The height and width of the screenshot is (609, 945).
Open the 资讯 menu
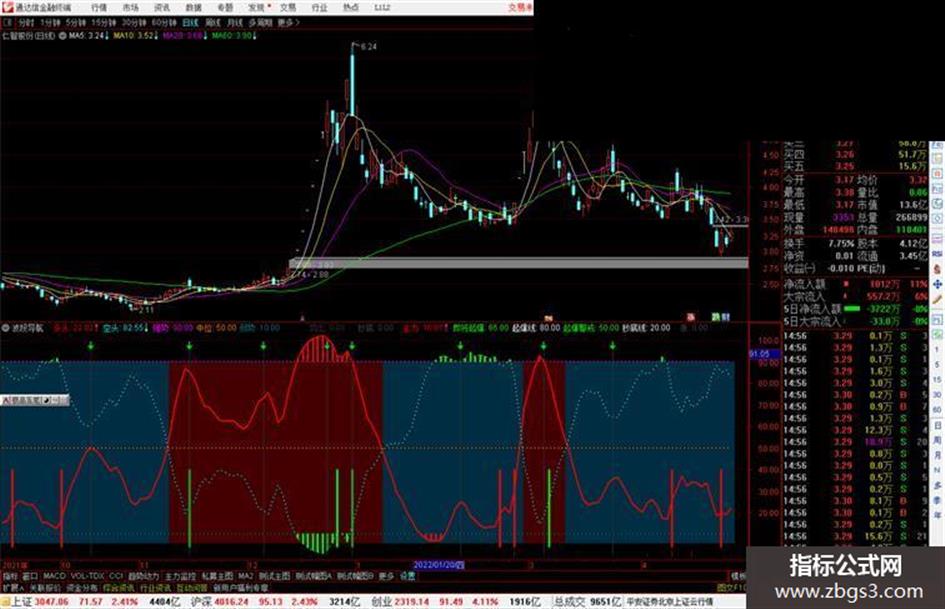click(x=162, y=8)
